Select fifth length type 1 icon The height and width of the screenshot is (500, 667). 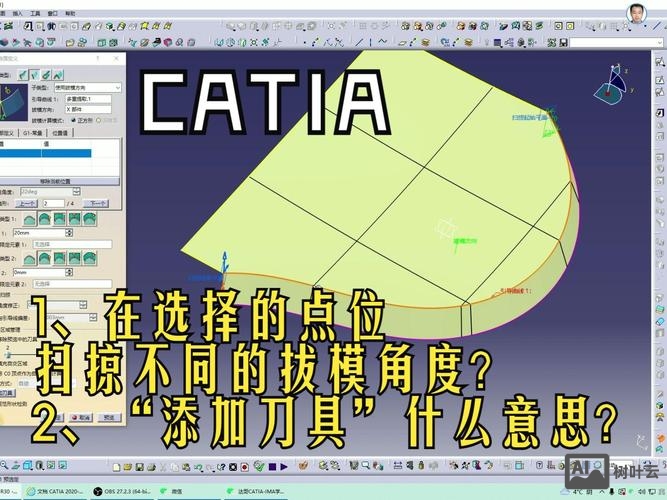[89, 220]
